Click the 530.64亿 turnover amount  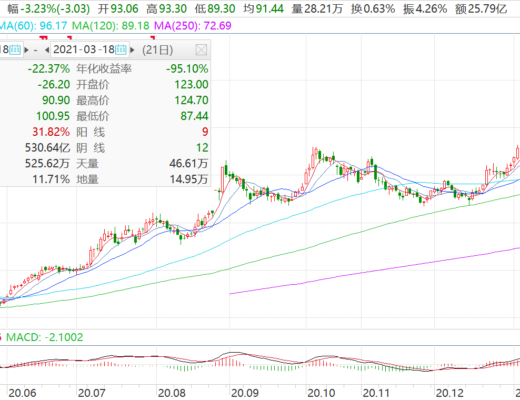(48, 148)
